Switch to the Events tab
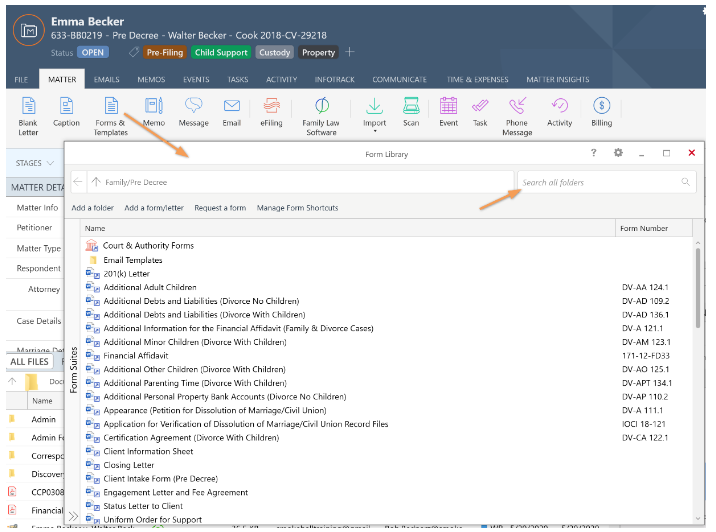 pos(196,79)
